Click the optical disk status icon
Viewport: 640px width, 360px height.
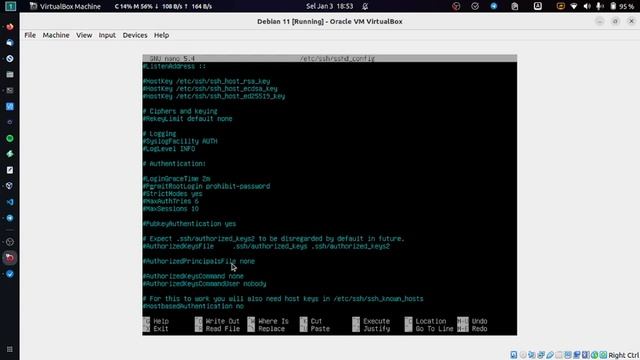pos(523,355)
